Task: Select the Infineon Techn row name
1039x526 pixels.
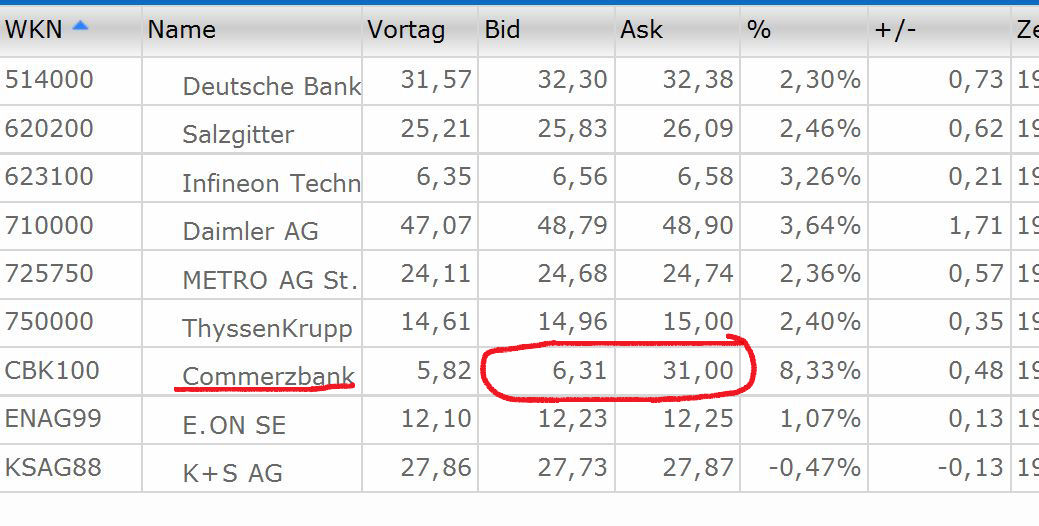Action: (x=271, y=183)
